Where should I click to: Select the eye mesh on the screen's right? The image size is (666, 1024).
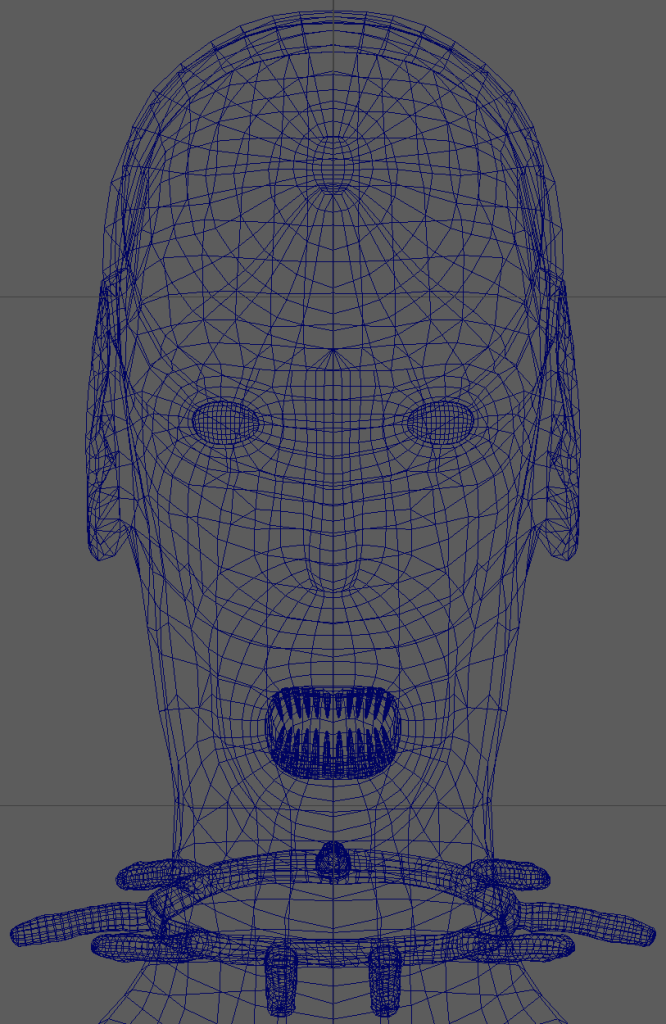coord(439,422)
